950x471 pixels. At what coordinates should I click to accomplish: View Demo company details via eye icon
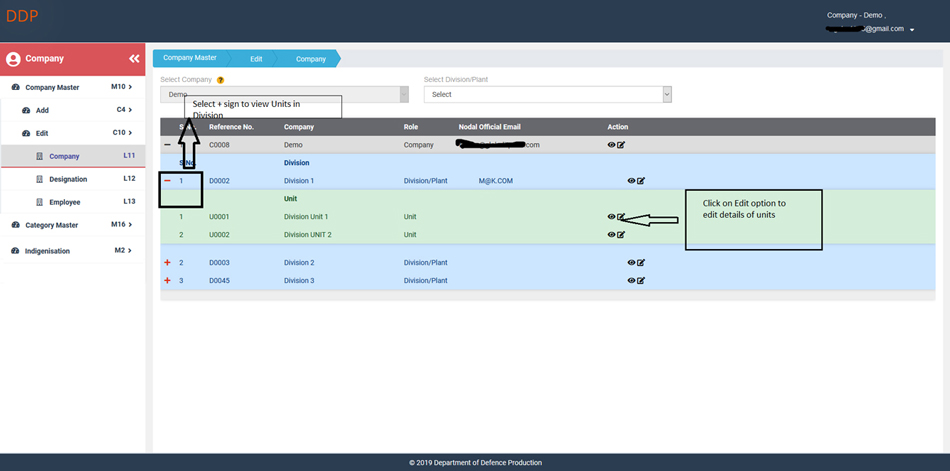pyautogui.click(x=611, y=145)
